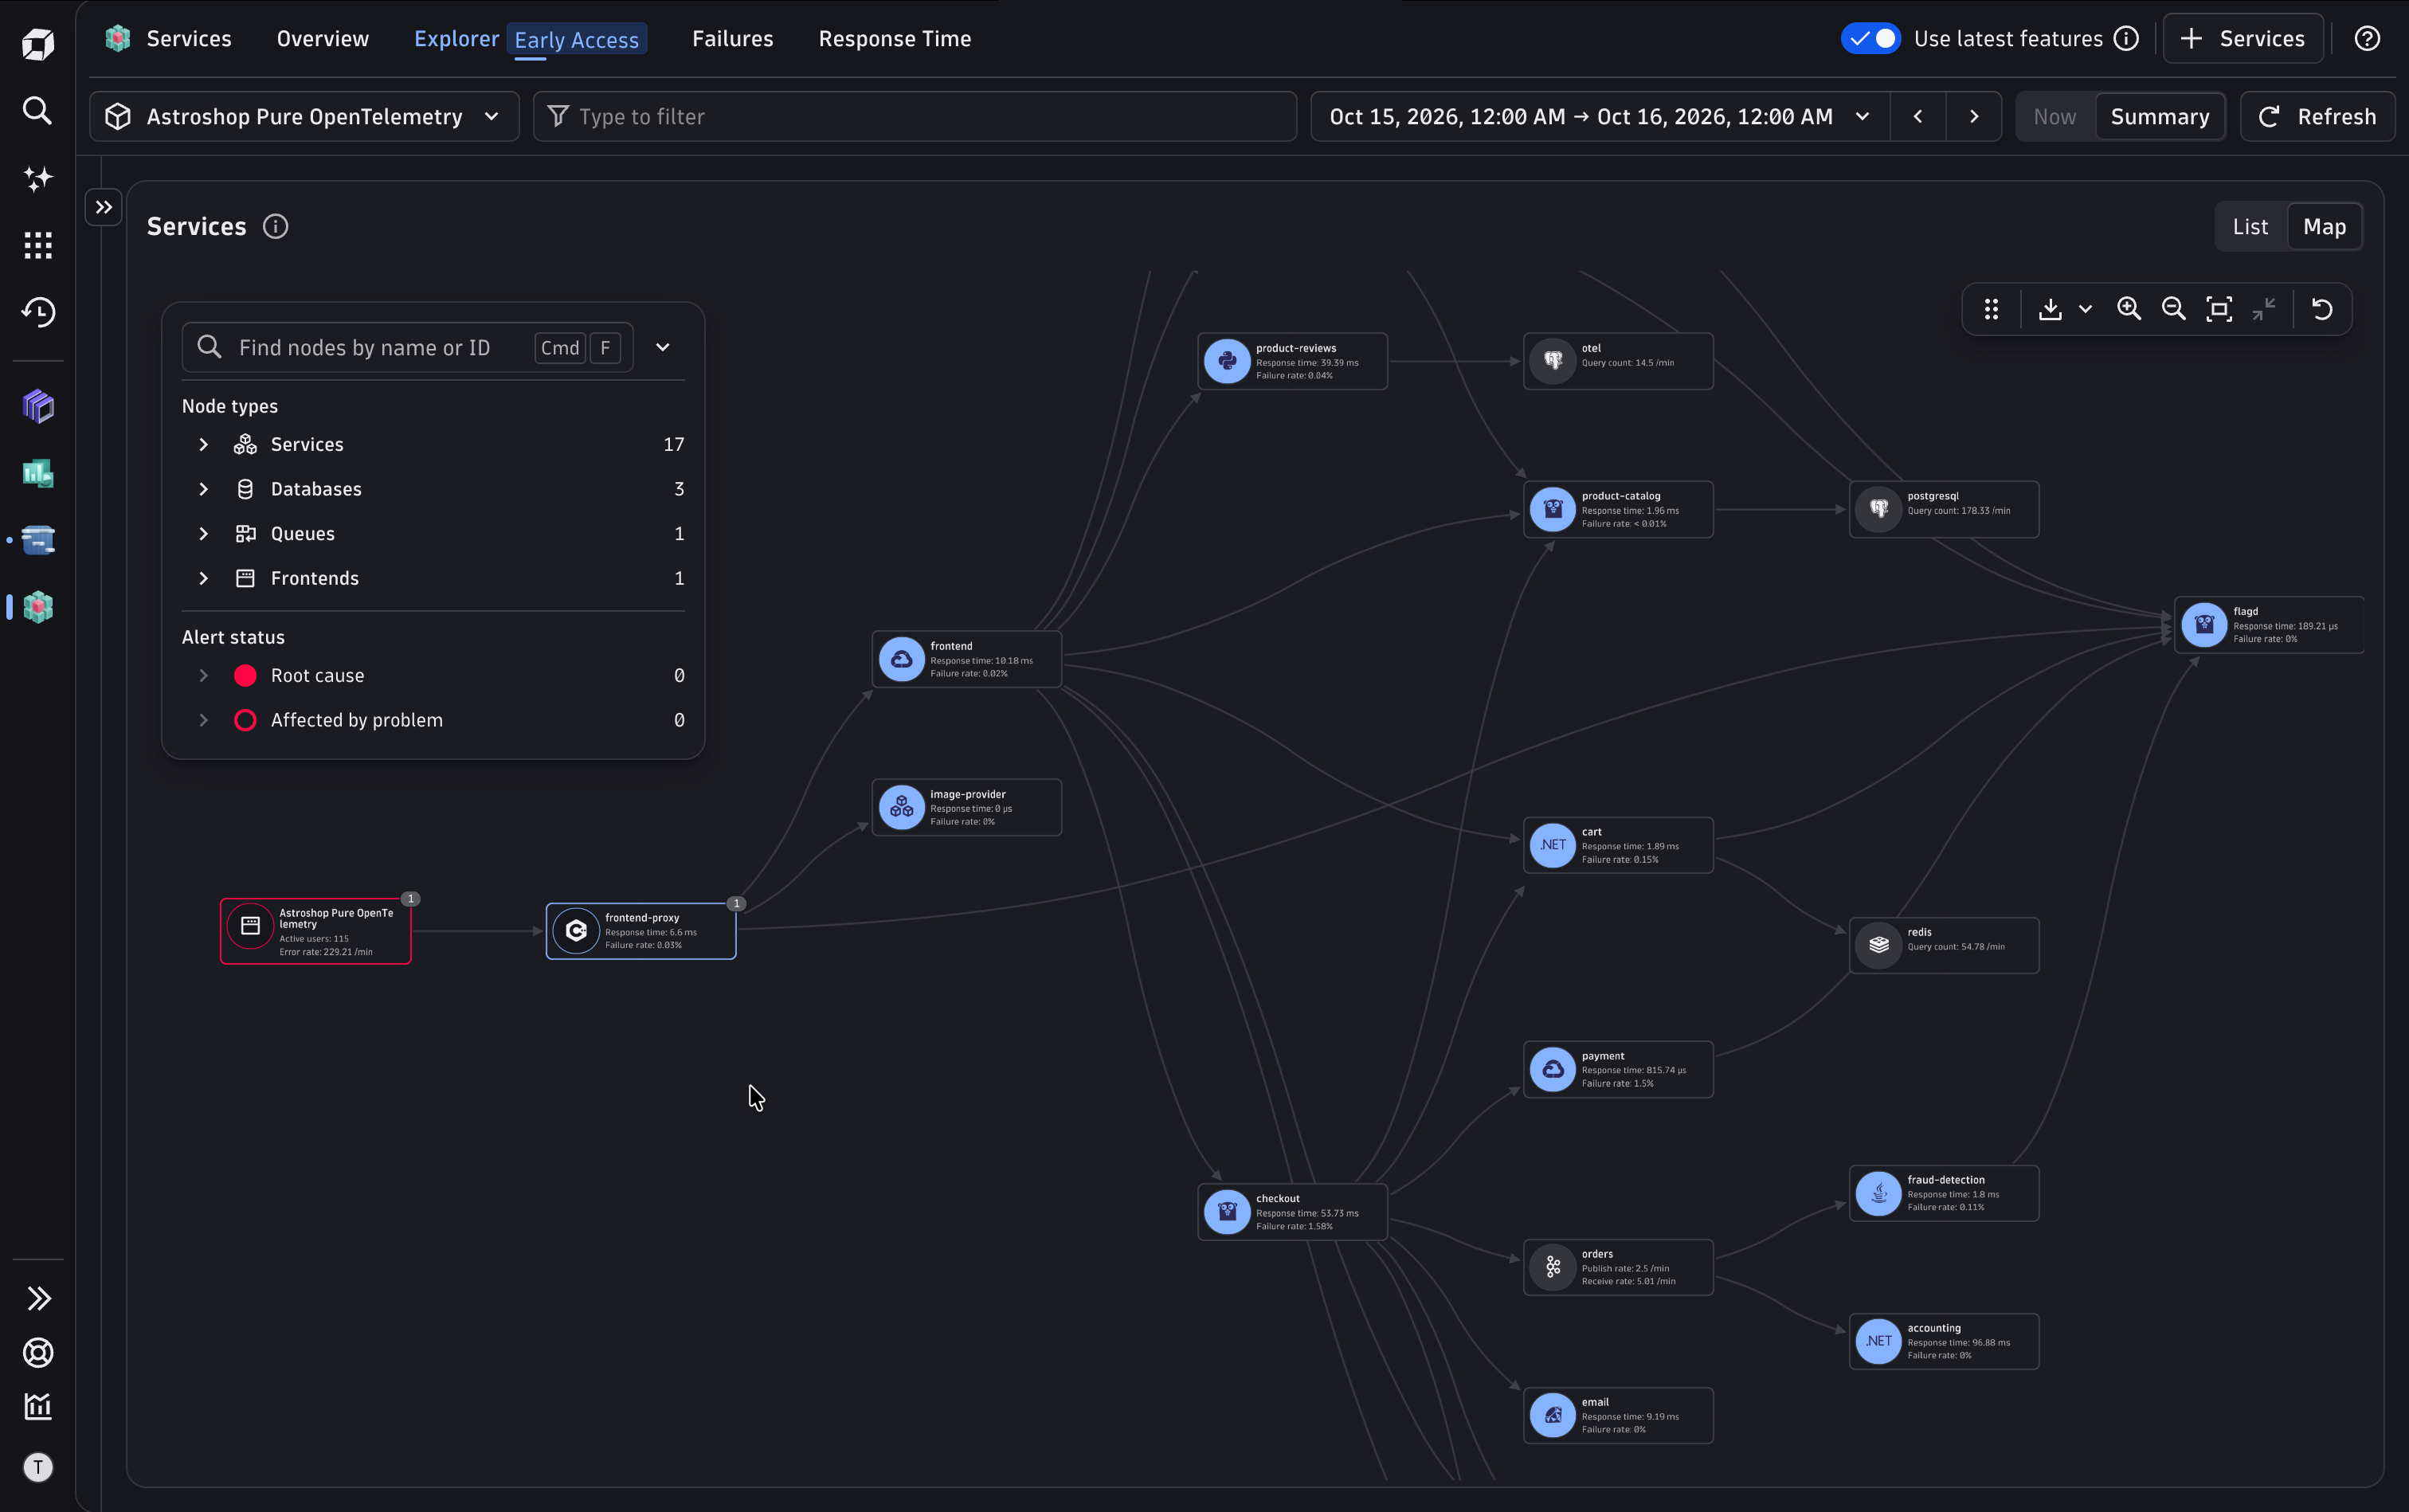Open the Response Time tab
Viewport: 2409px width, 1512px height.
pos(894,38)
